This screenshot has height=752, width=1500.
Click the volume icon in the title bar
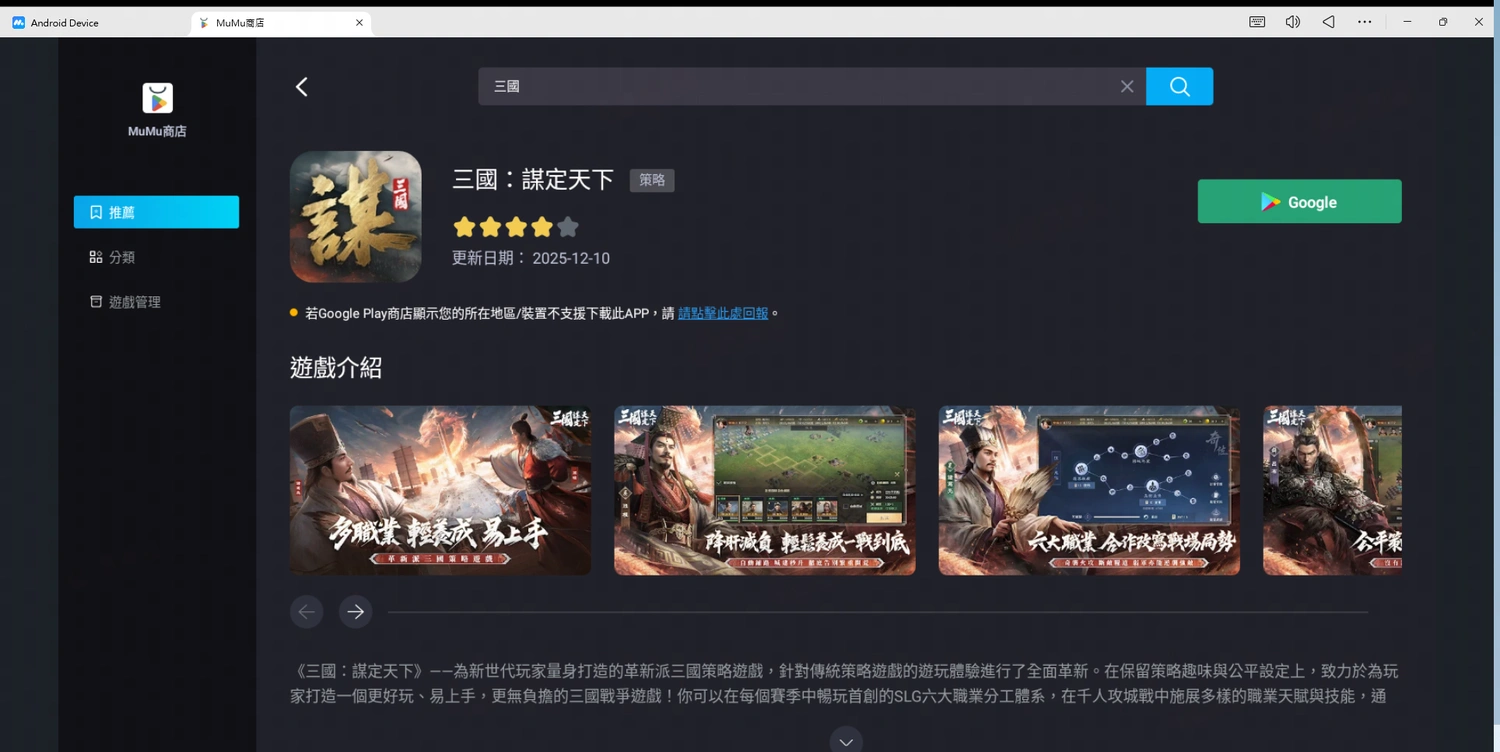[1292, 21]
